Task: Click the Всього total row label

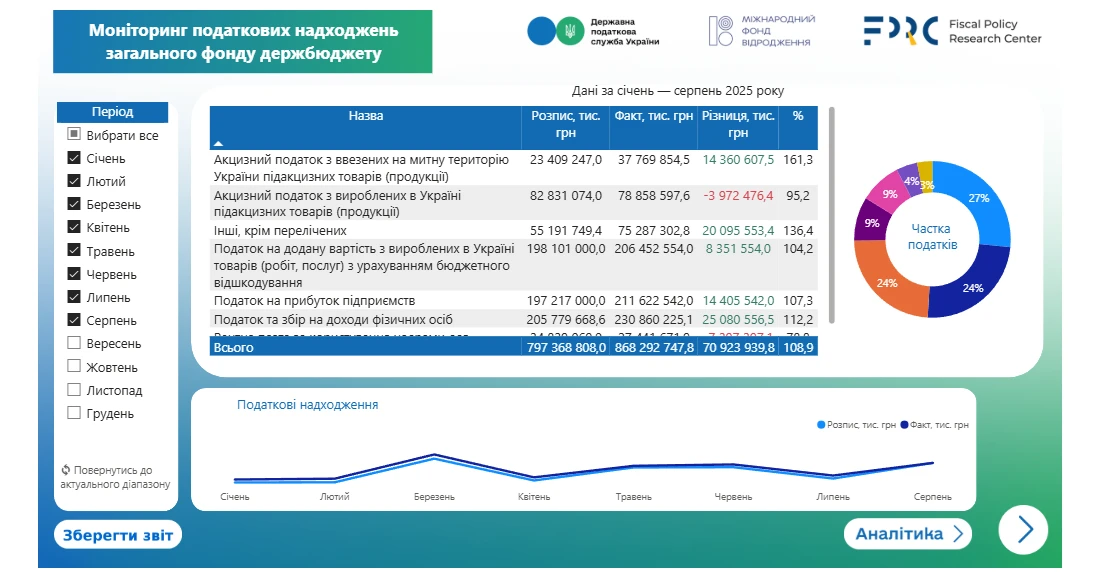Action: [234, 348]
